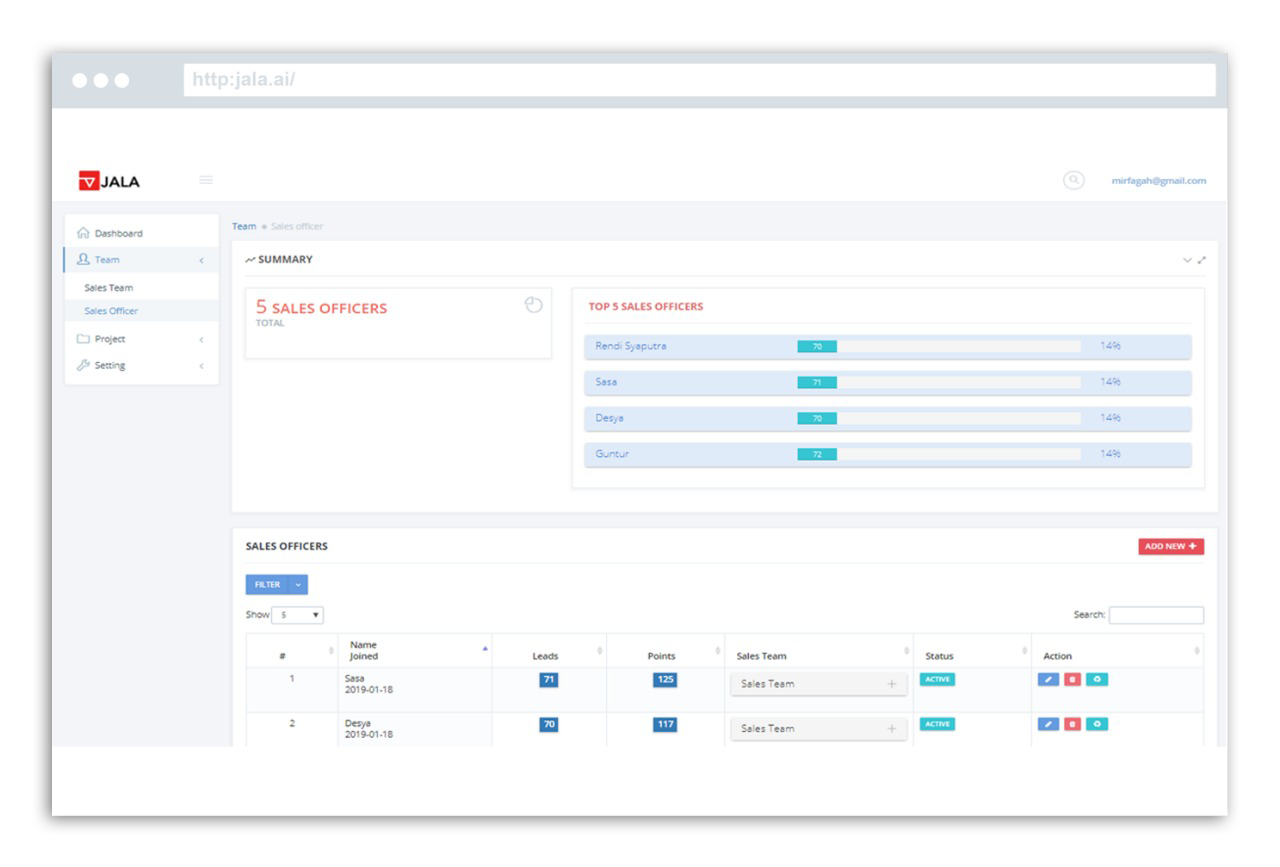Open Sales Team in the sidebar
The width and height of the screenshot is (1280, 867).
click(x=108, y=288)
